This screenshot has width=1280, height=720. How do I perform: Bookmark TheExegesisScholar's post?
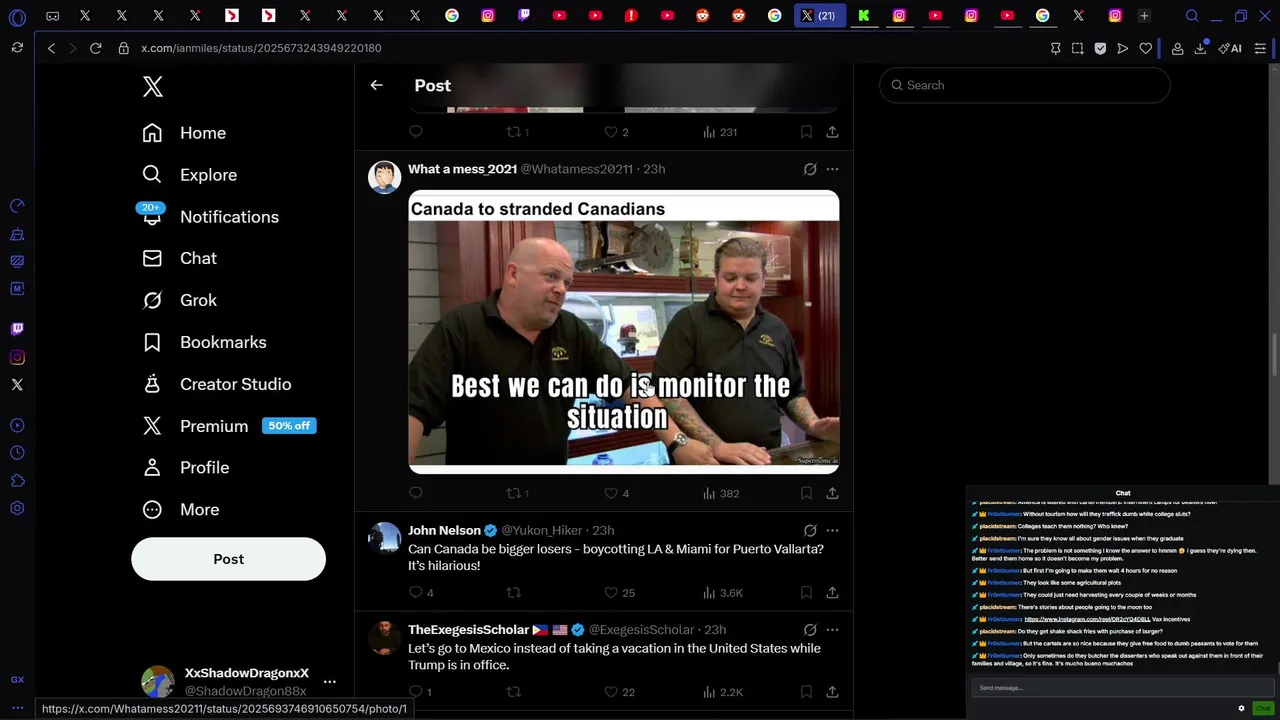(x=806, y=692)
